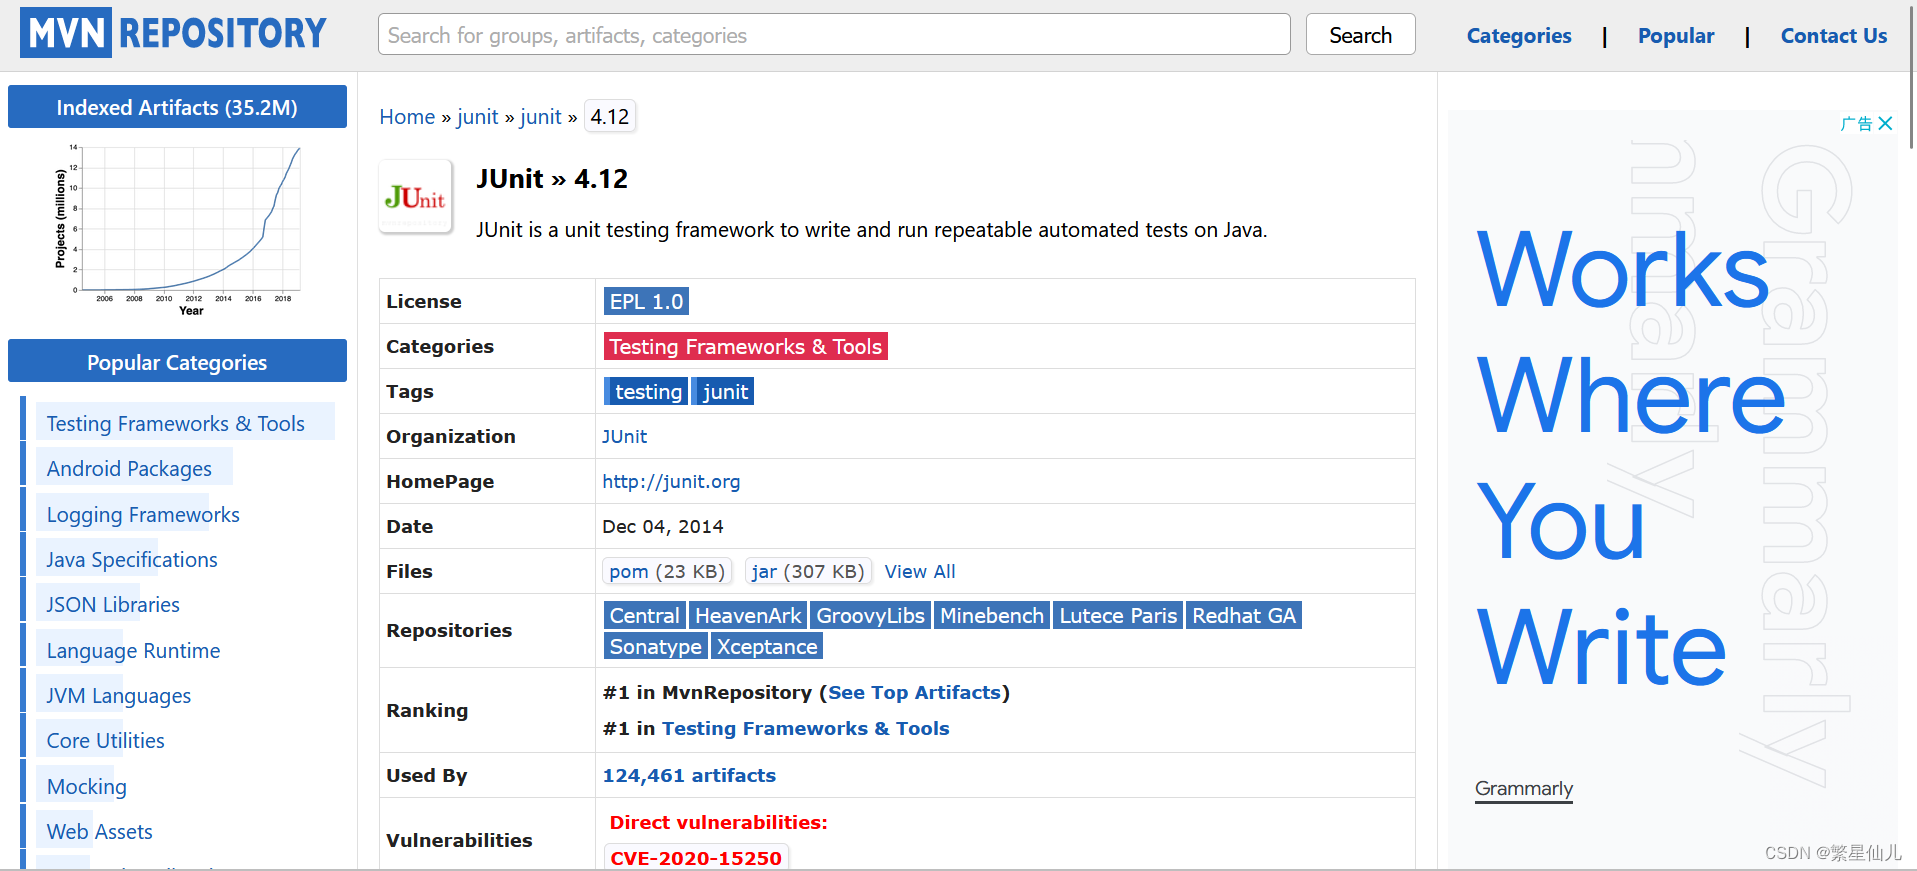The image size is (1917, 871).
Task: Click the date text Dec 04, 2014
Action: [x=662, y=526]
